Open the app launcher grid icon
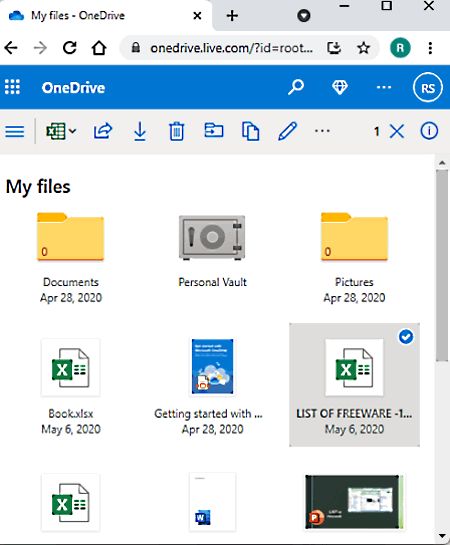Screen dimensions: 450x545 coord(13,87)
